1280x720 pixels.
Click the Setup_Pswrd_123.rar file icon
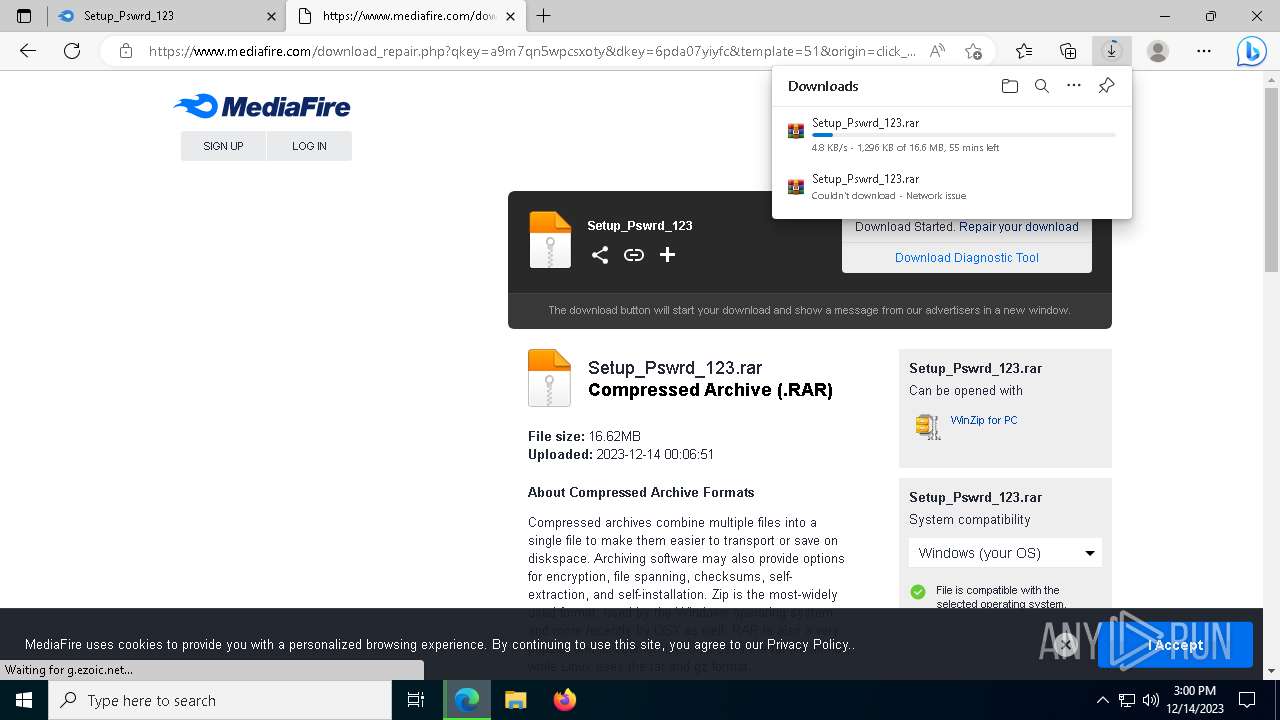pyautogui.click(x=549, y=377)
